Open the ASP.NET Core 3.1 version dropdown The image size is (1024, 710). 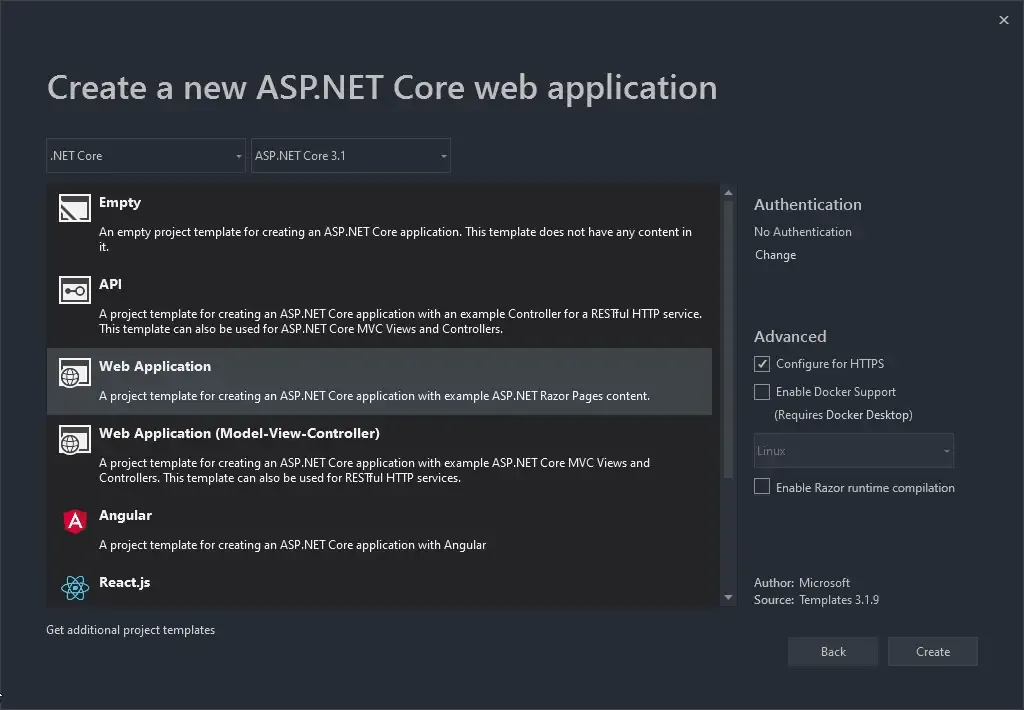(x=442, y=156)
